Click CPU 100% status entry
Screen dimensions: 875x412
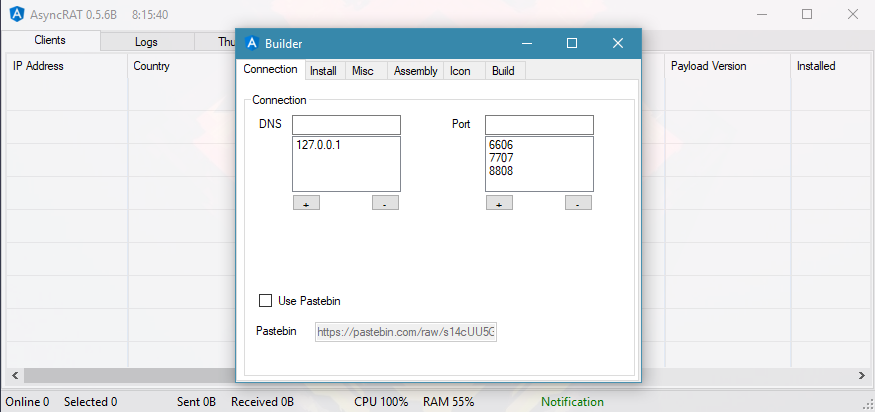click(x=381, y=402)
